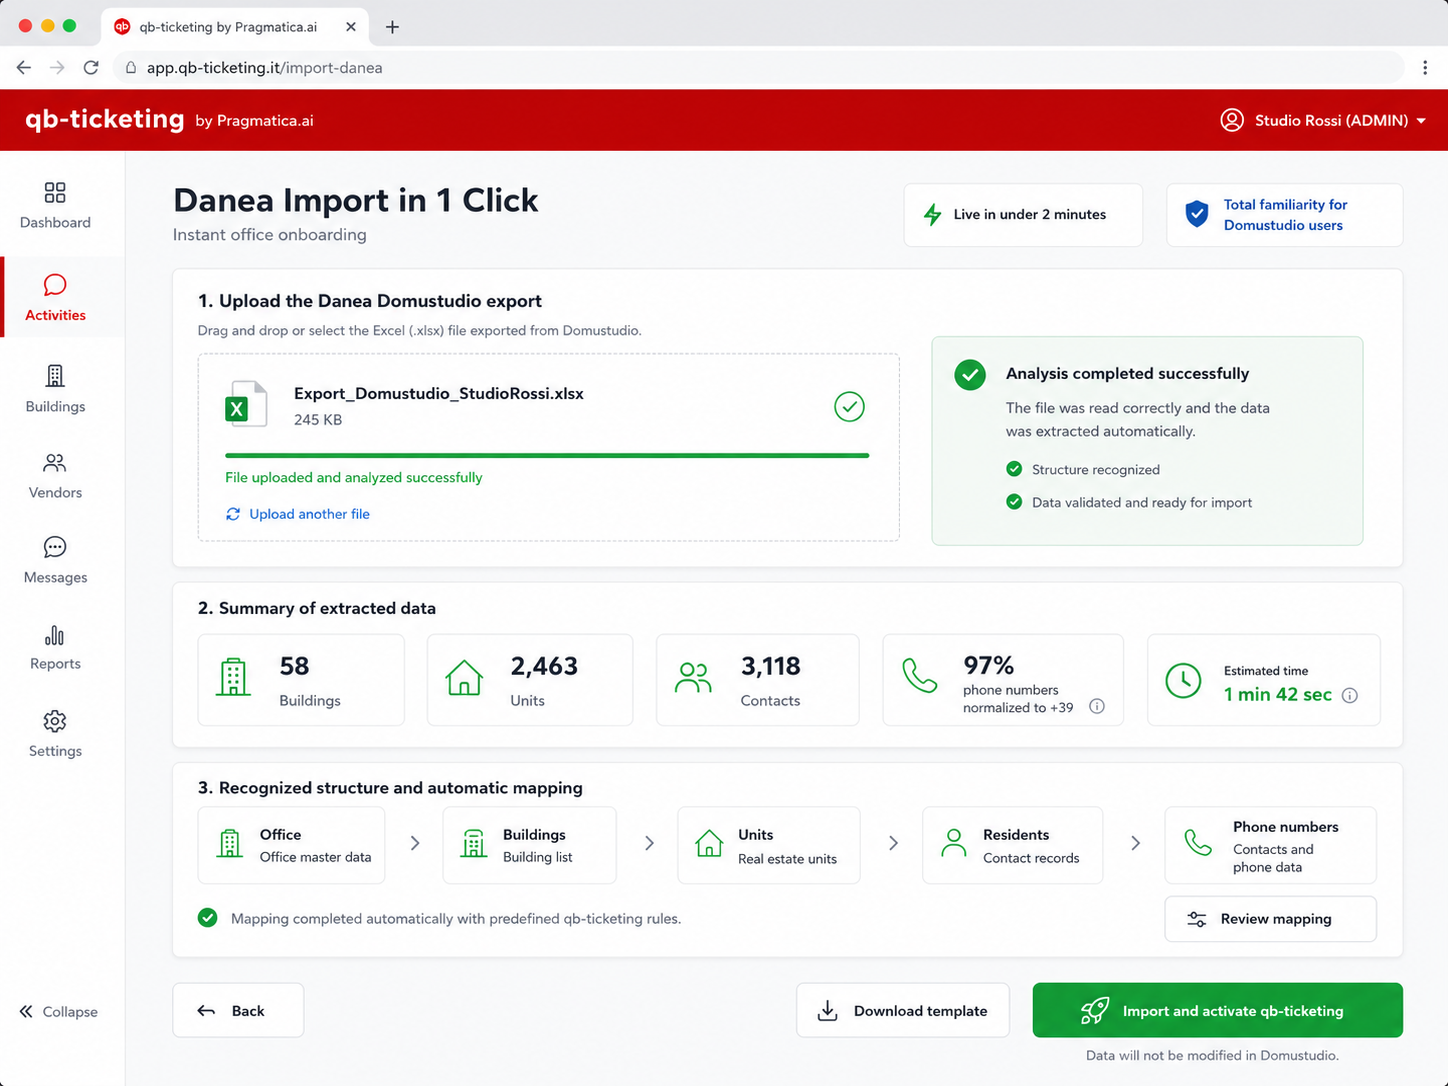1448x1086 pixels.
Task: Click the Data validated check mark
Action: (x=1014, y=502)
